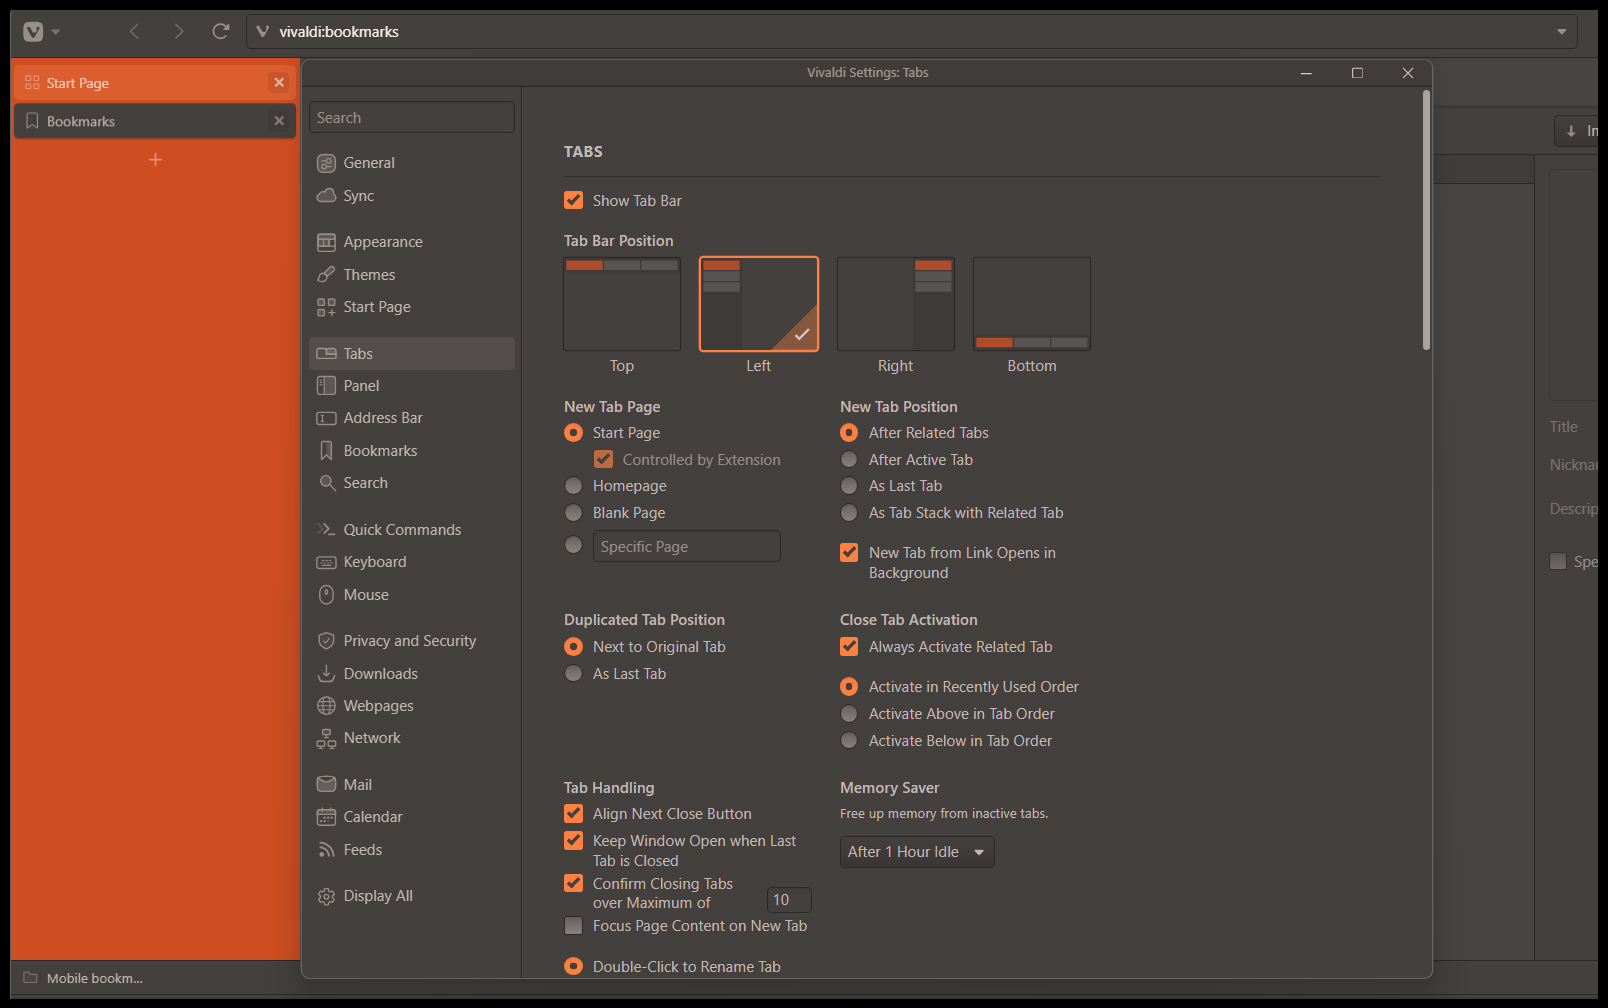Set tab bar position to Right
Screen dimensions: 1608x1008
click(896, 304)
